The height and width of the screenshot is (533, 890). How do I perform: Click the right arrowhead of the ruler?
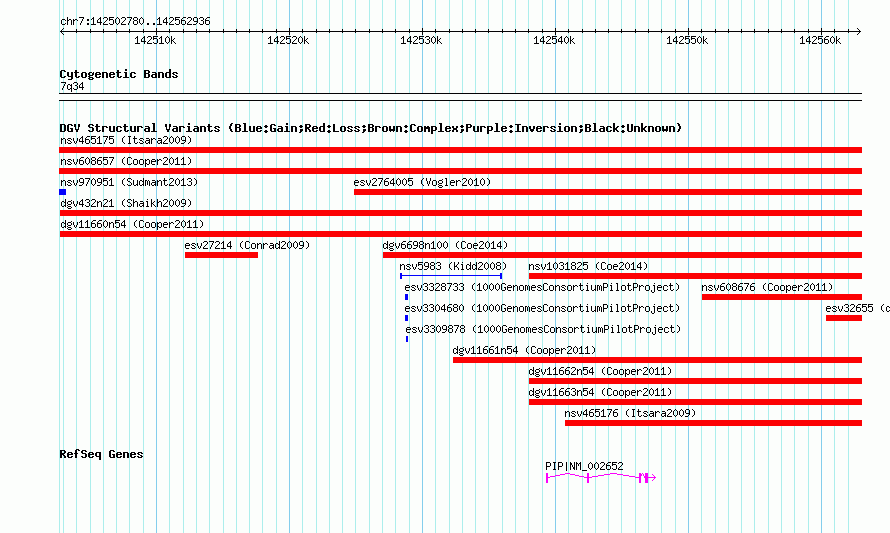(858, 31)
